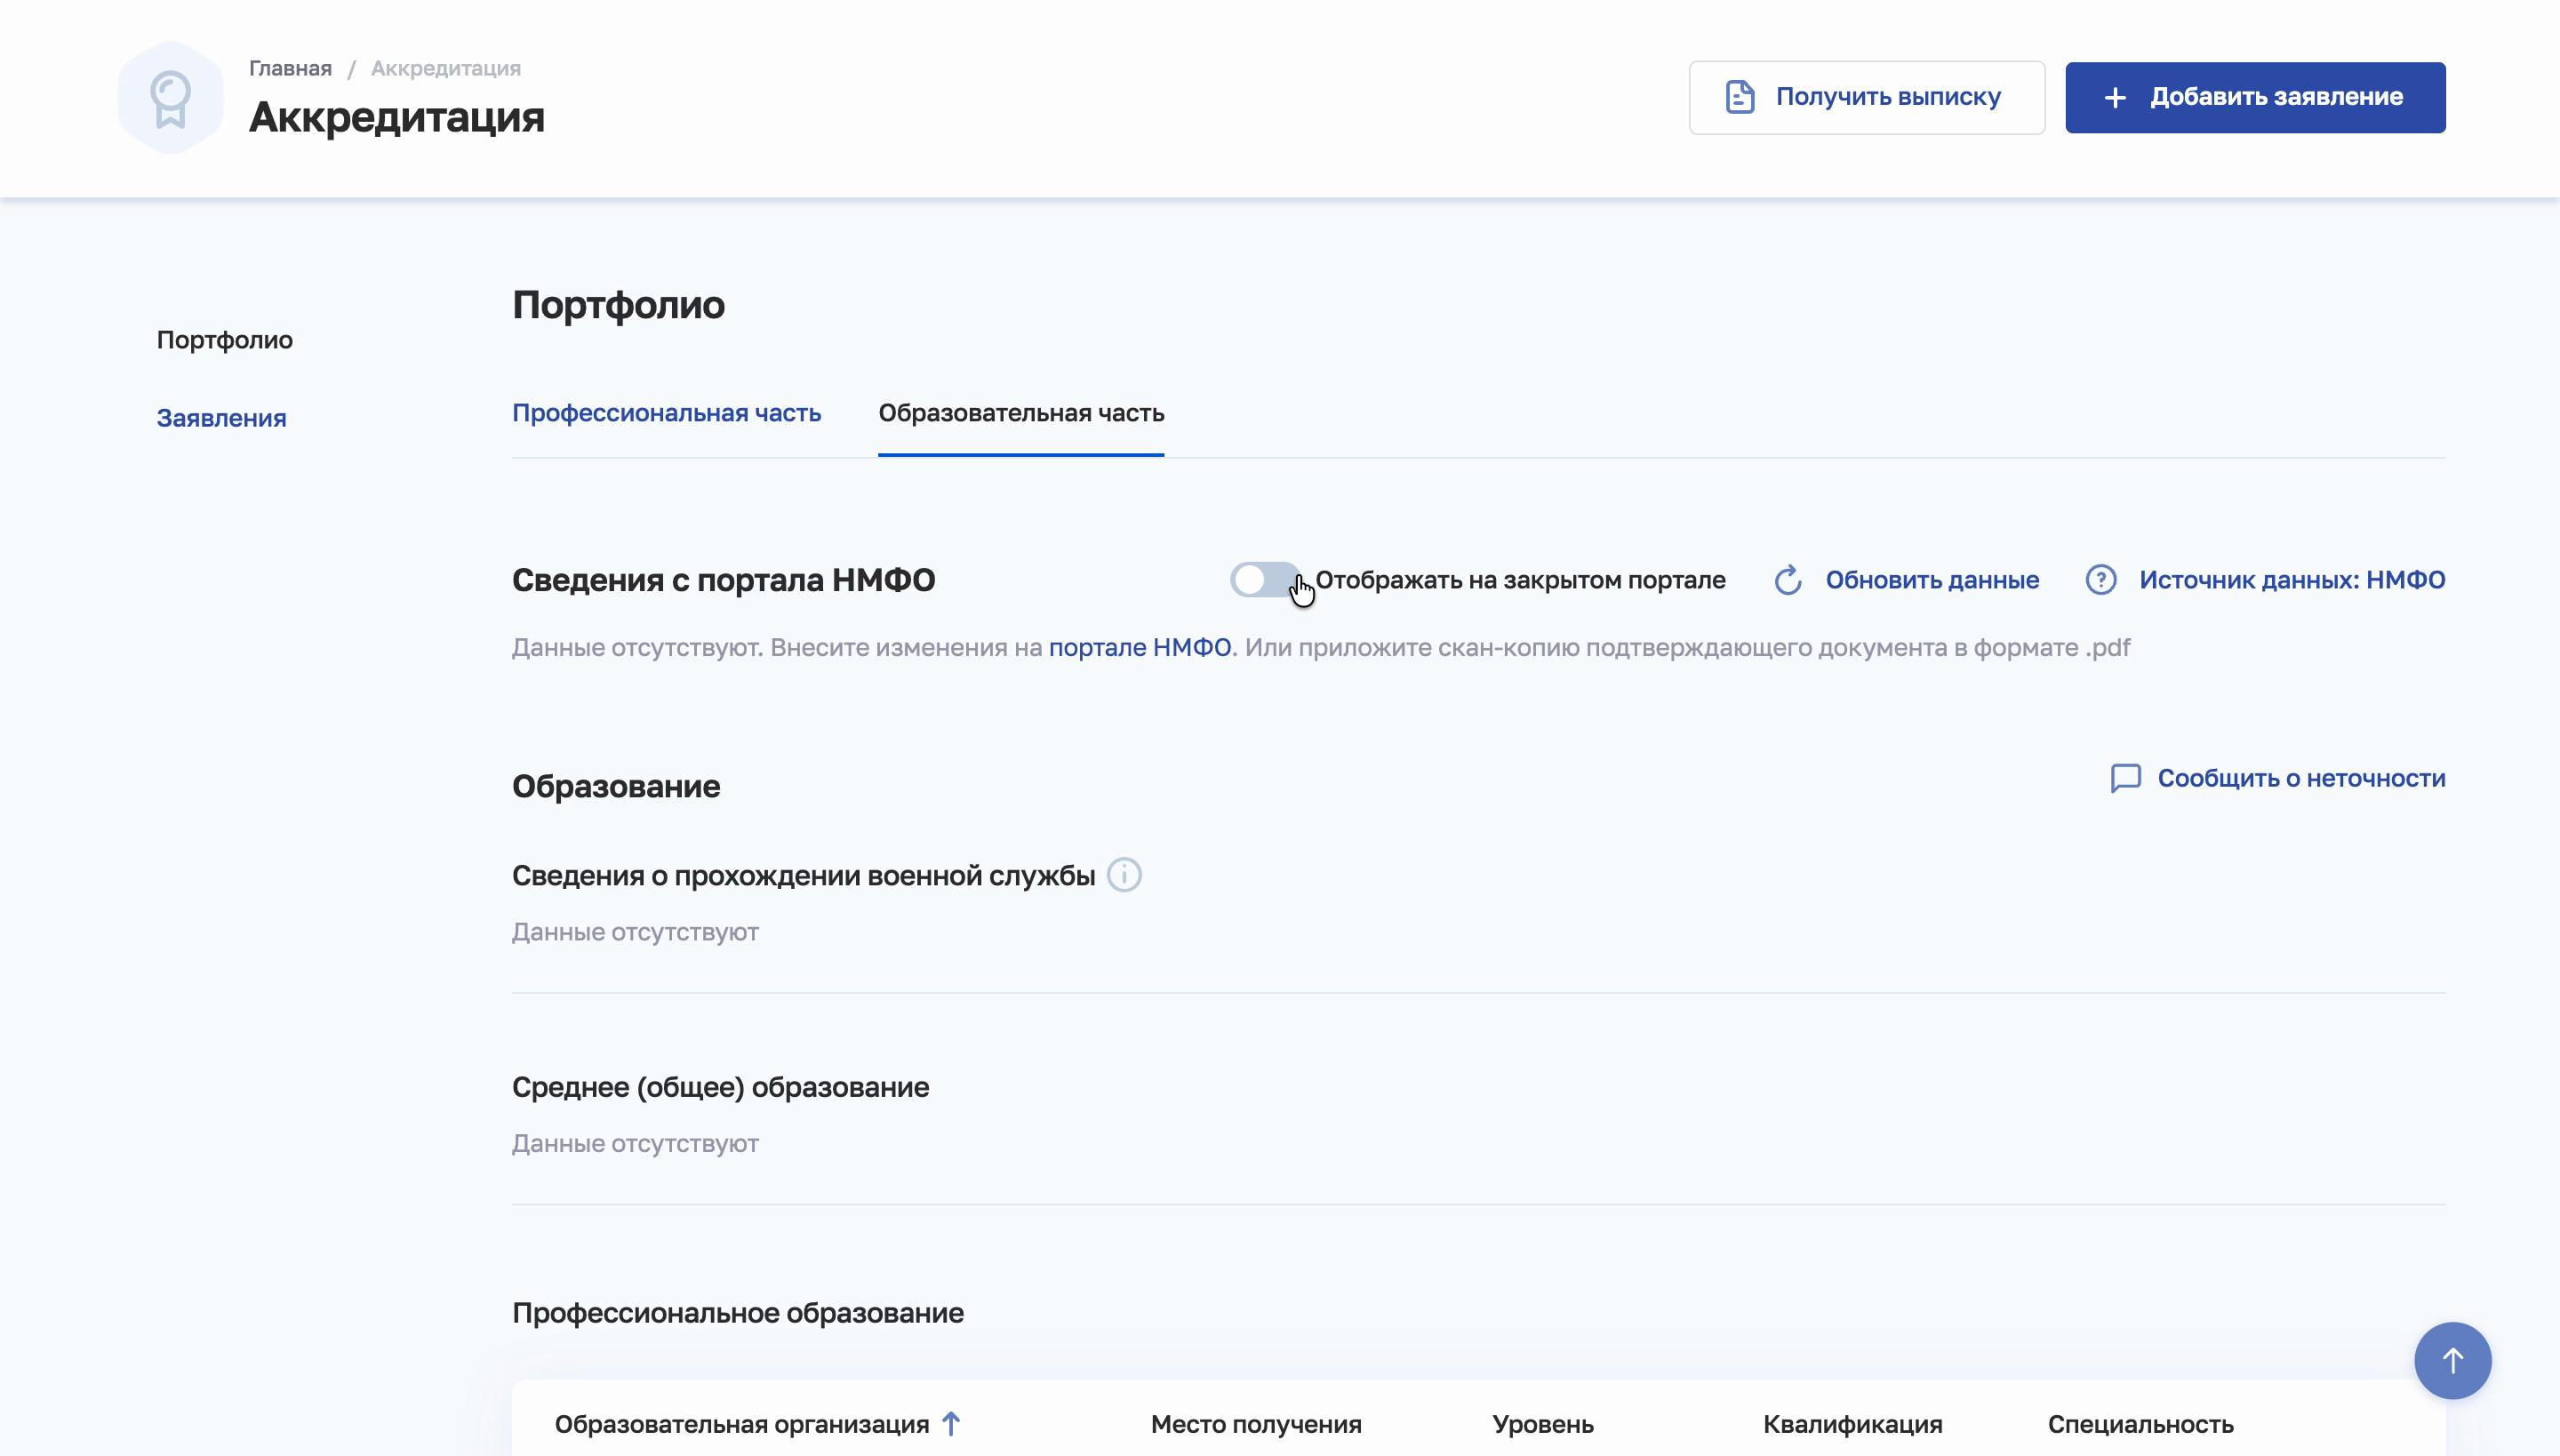2560x1456 pixels.
Task: Go to Главная breadcrumb link
Action: (x=290, y=68)
